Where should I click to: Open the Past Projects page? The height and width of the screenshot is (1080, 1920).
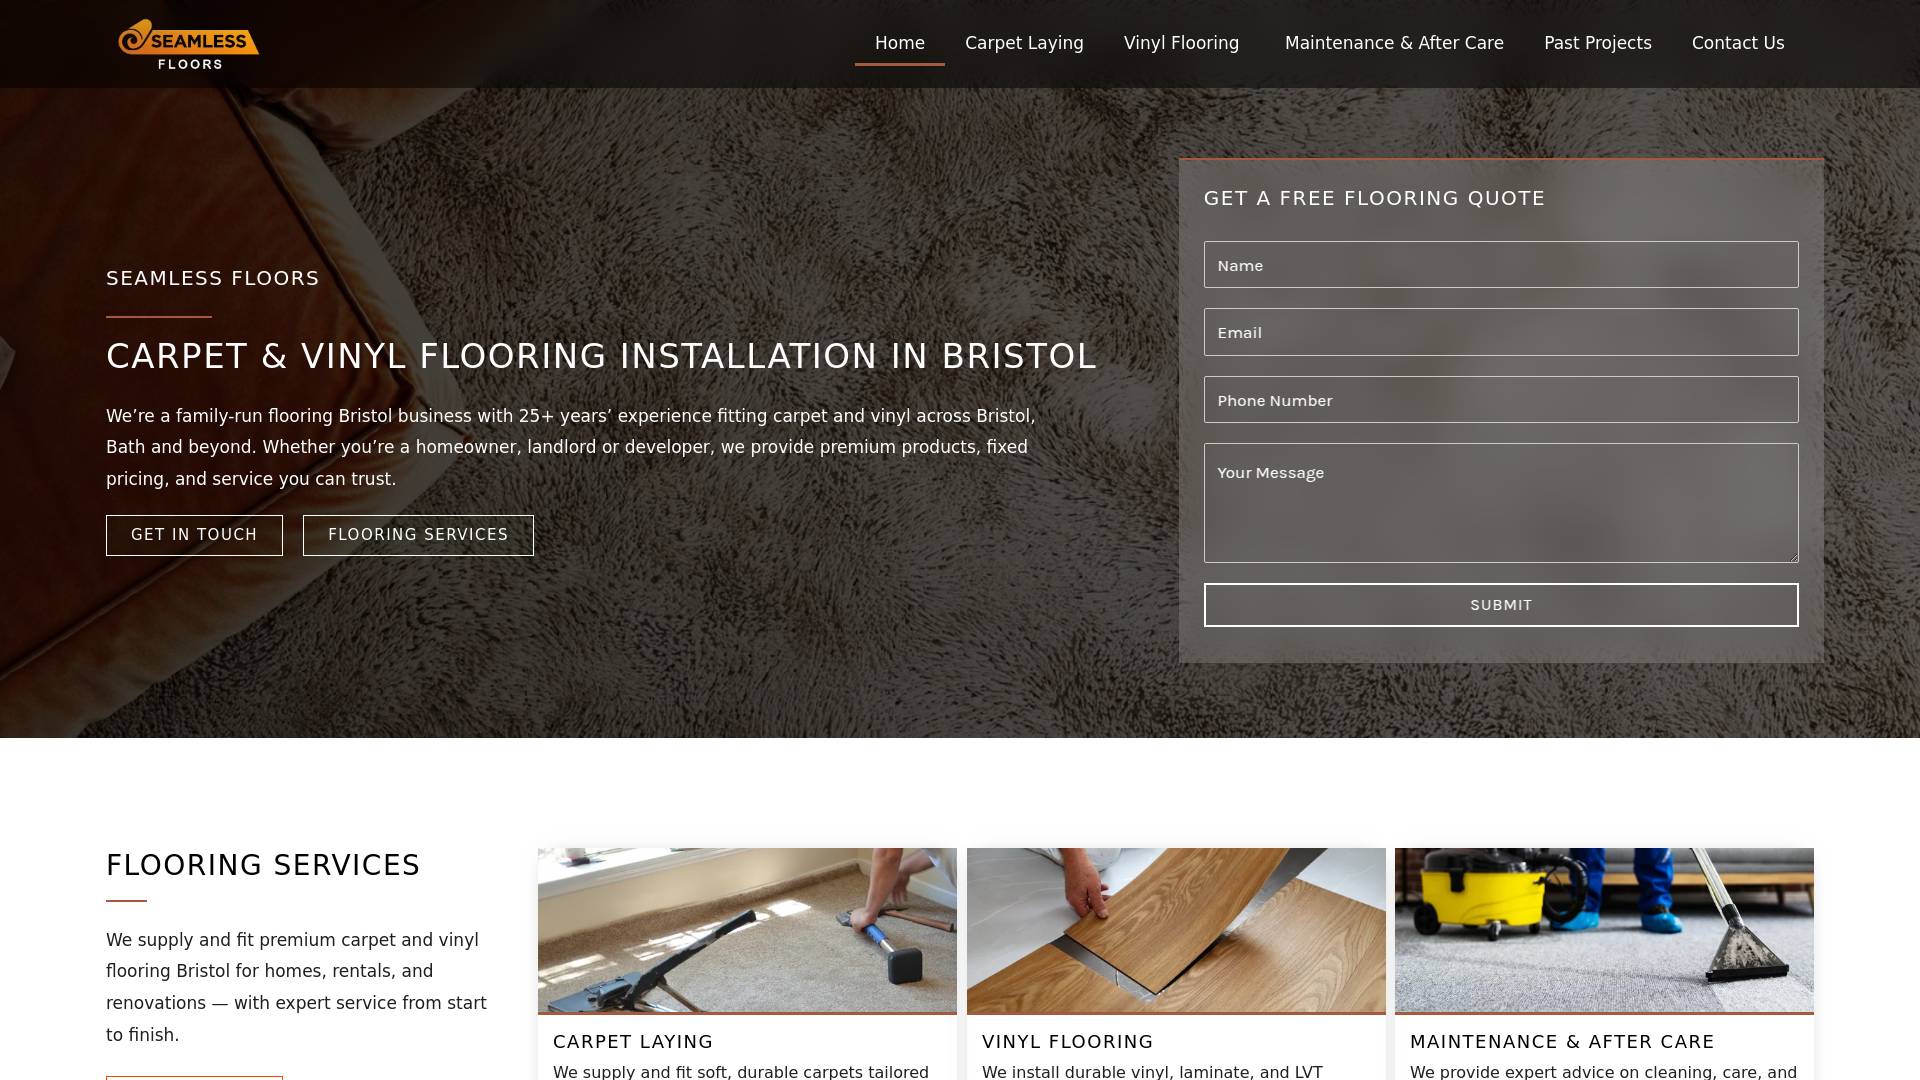(x=1597, y=43)
